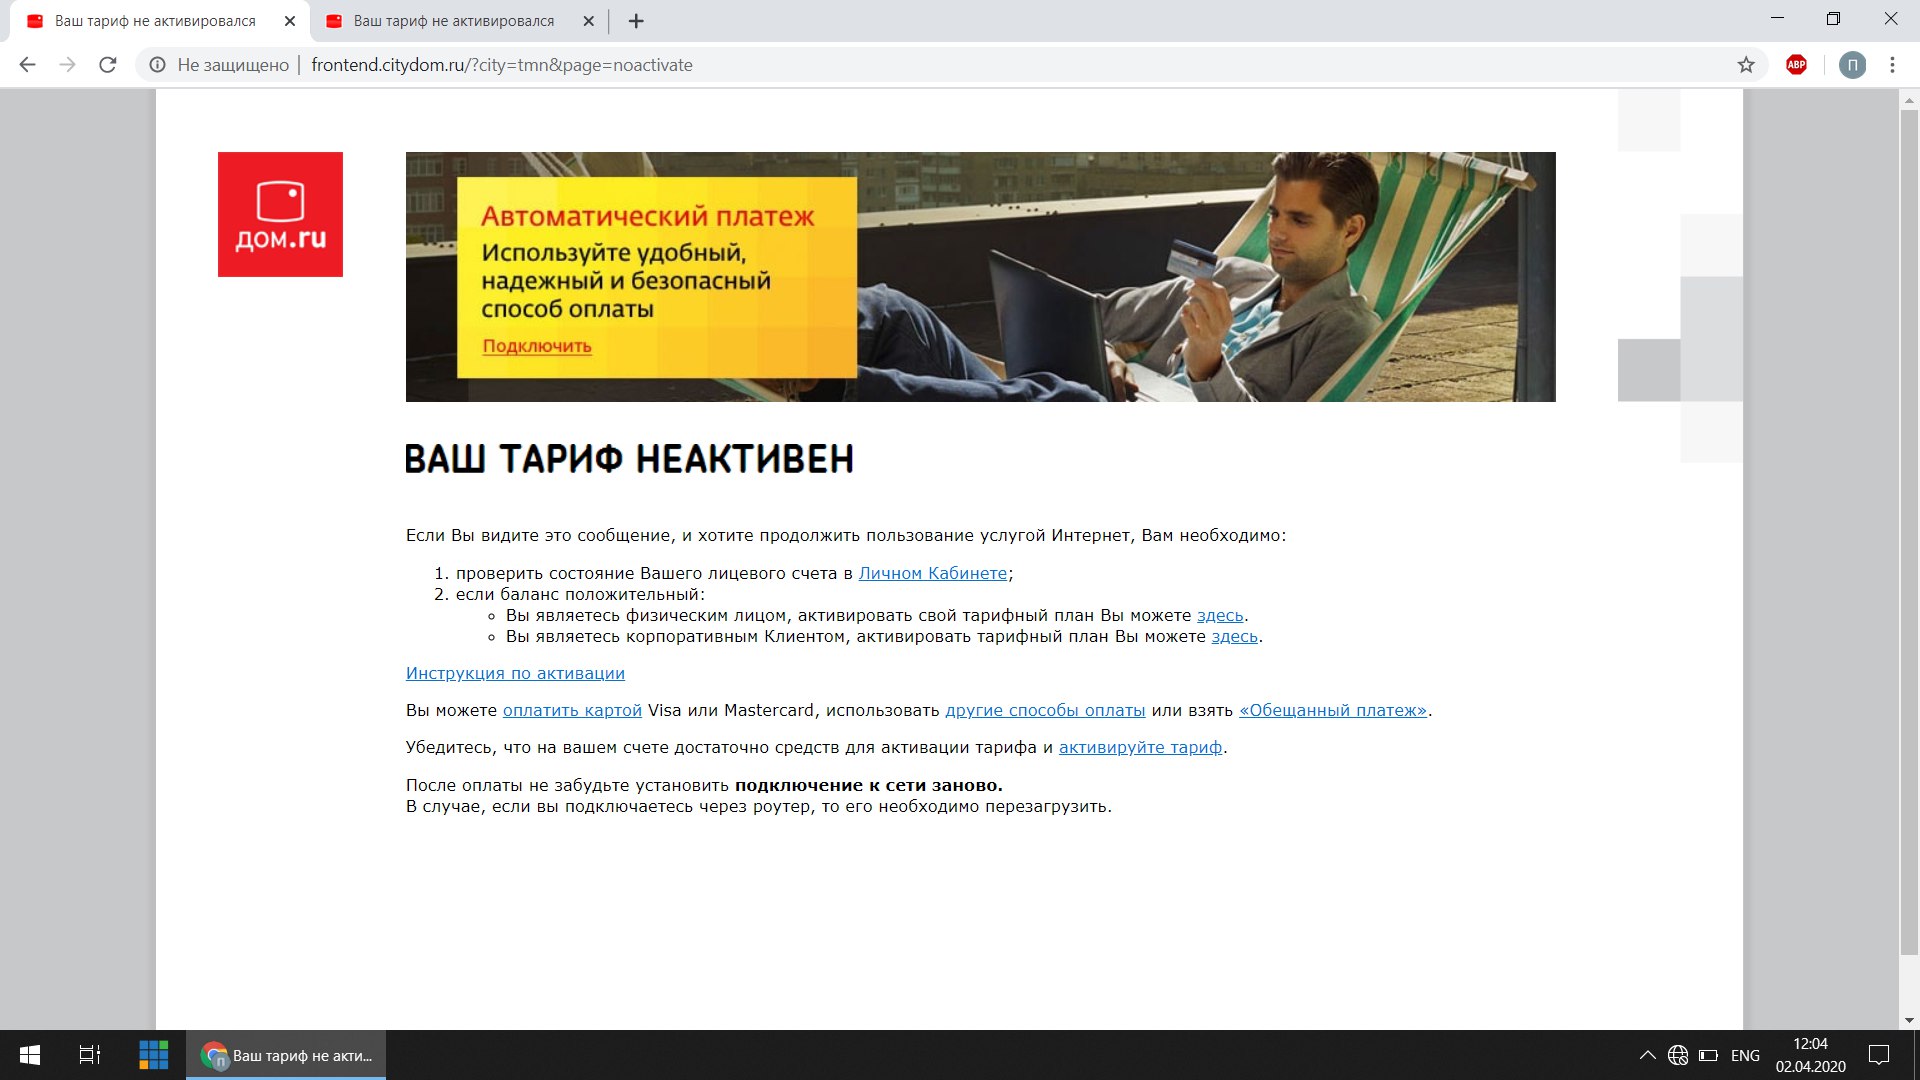Switch the ENG input language
This screenshot has width=1920, height=1080.
point(1745,1055)
